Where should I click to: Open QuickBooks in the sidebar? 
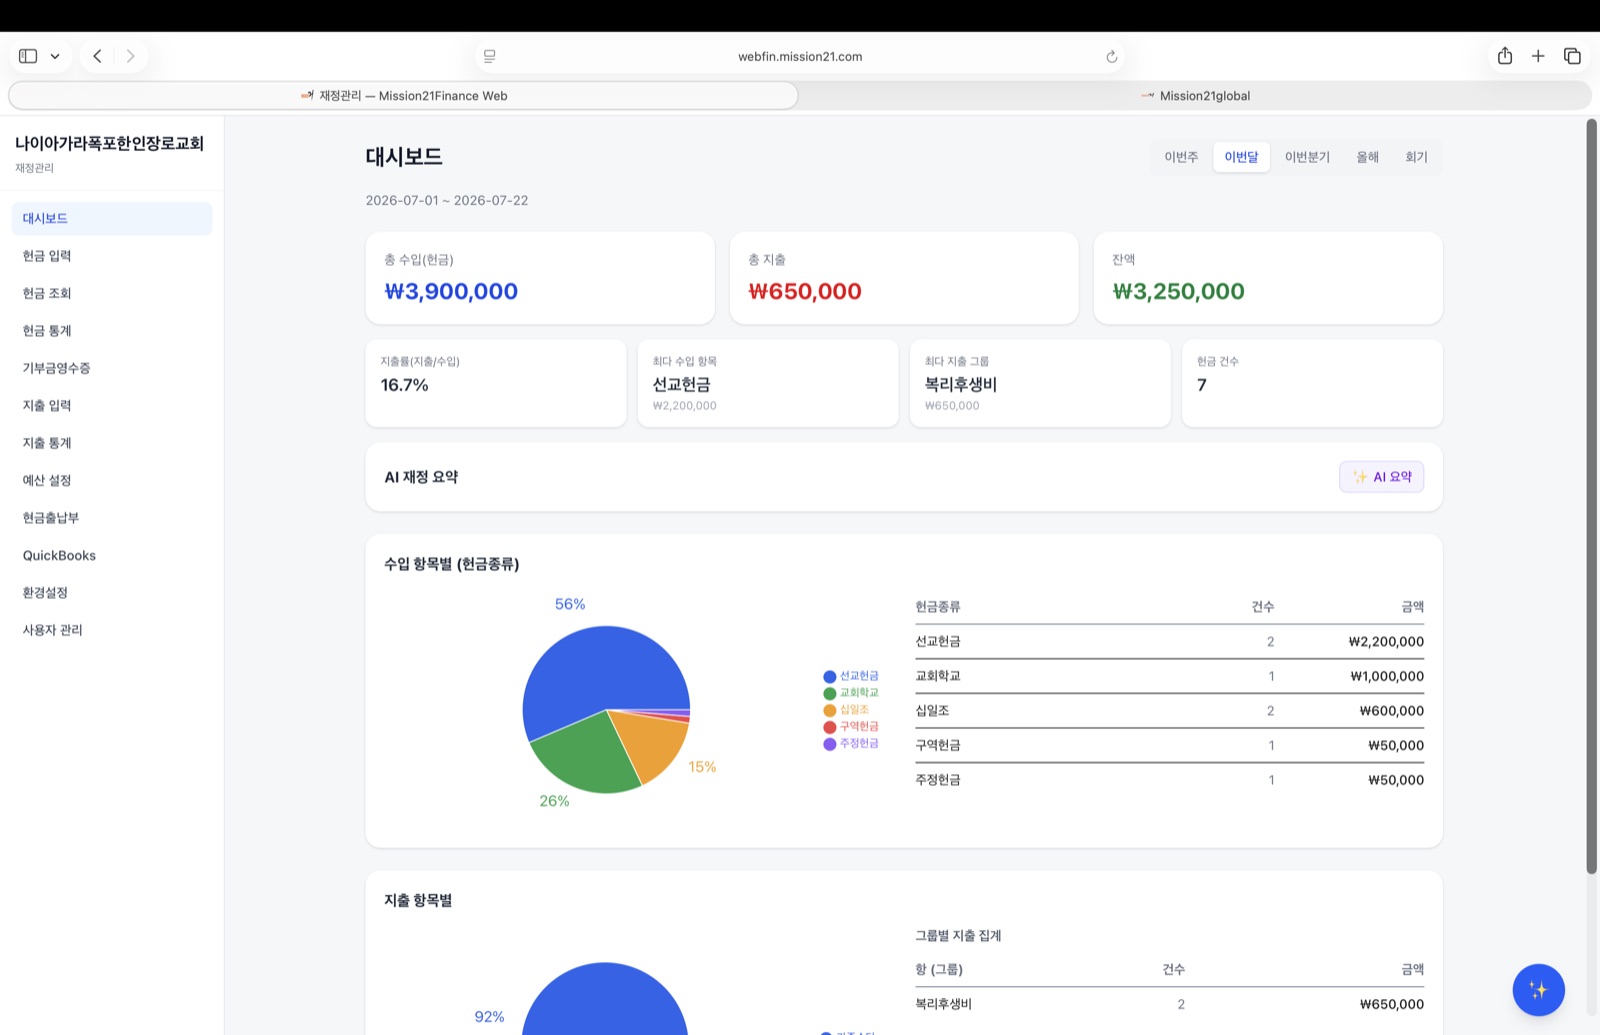point(112,555)
